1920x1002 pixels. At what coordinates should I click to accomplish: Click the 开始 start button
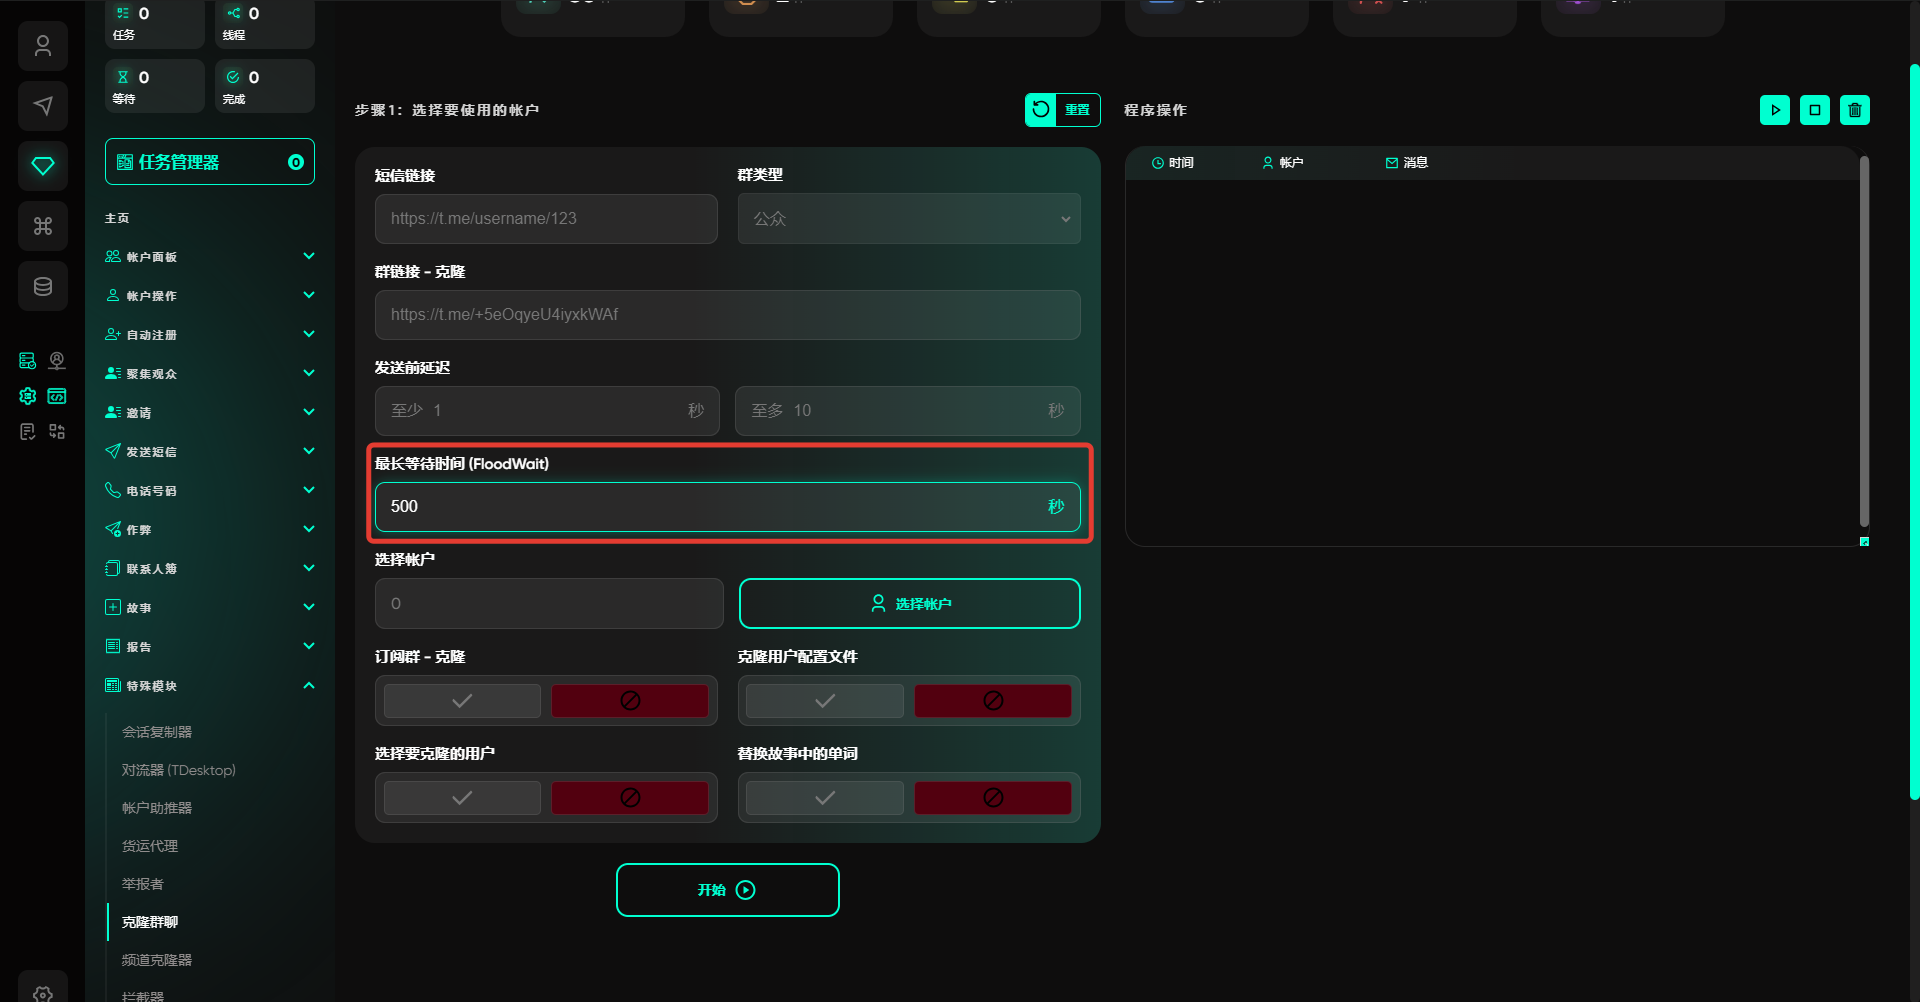coord(727,890)
